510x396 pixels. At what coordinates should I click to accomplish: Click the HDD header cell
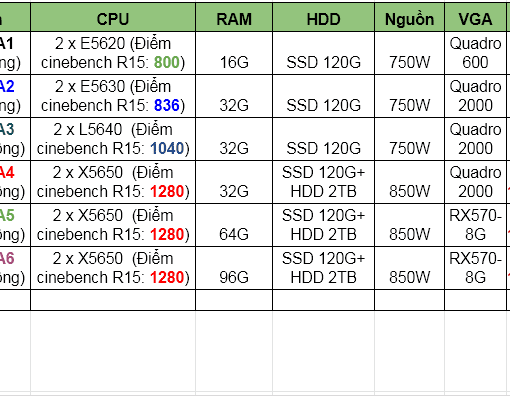click(x=323, y=17)
